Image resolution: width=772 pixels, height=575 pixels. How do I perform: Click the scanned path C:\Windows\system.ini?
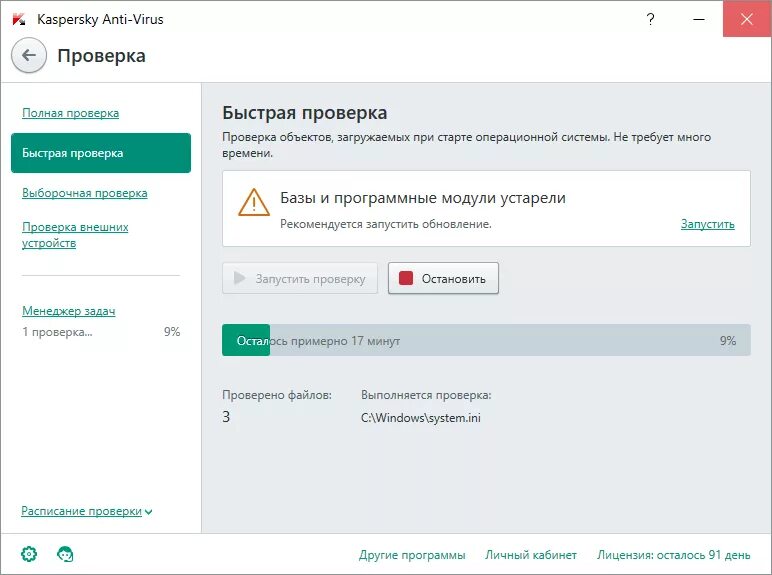pos(421,417)
